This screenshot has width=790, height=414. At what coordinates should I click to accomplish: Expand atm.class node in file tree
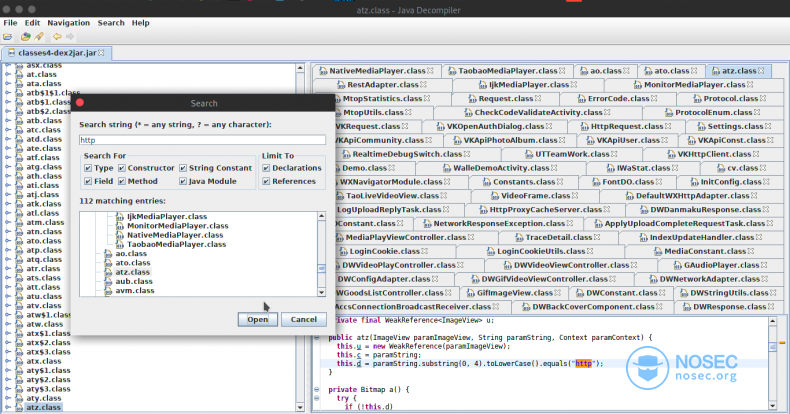click(x=8, y=223)
